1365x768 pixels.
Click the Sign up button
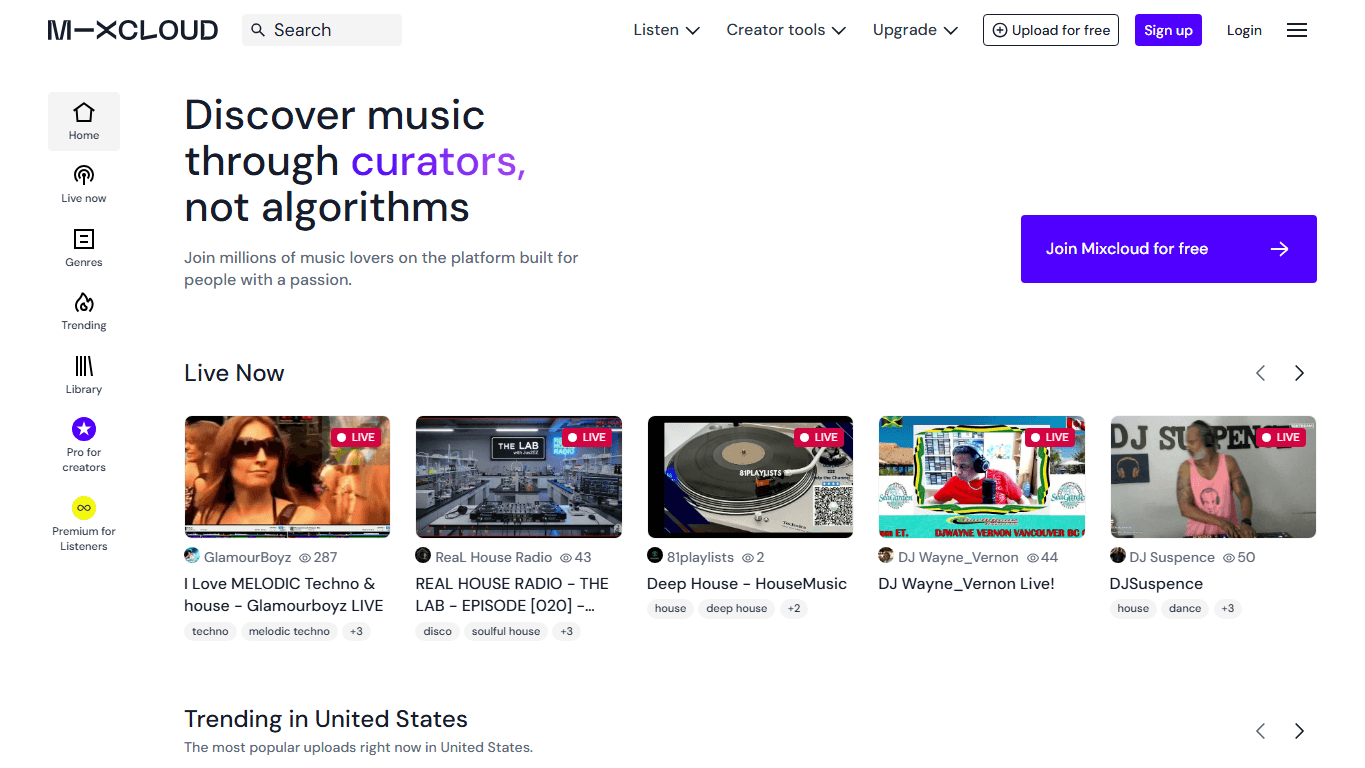point(1168,30)
